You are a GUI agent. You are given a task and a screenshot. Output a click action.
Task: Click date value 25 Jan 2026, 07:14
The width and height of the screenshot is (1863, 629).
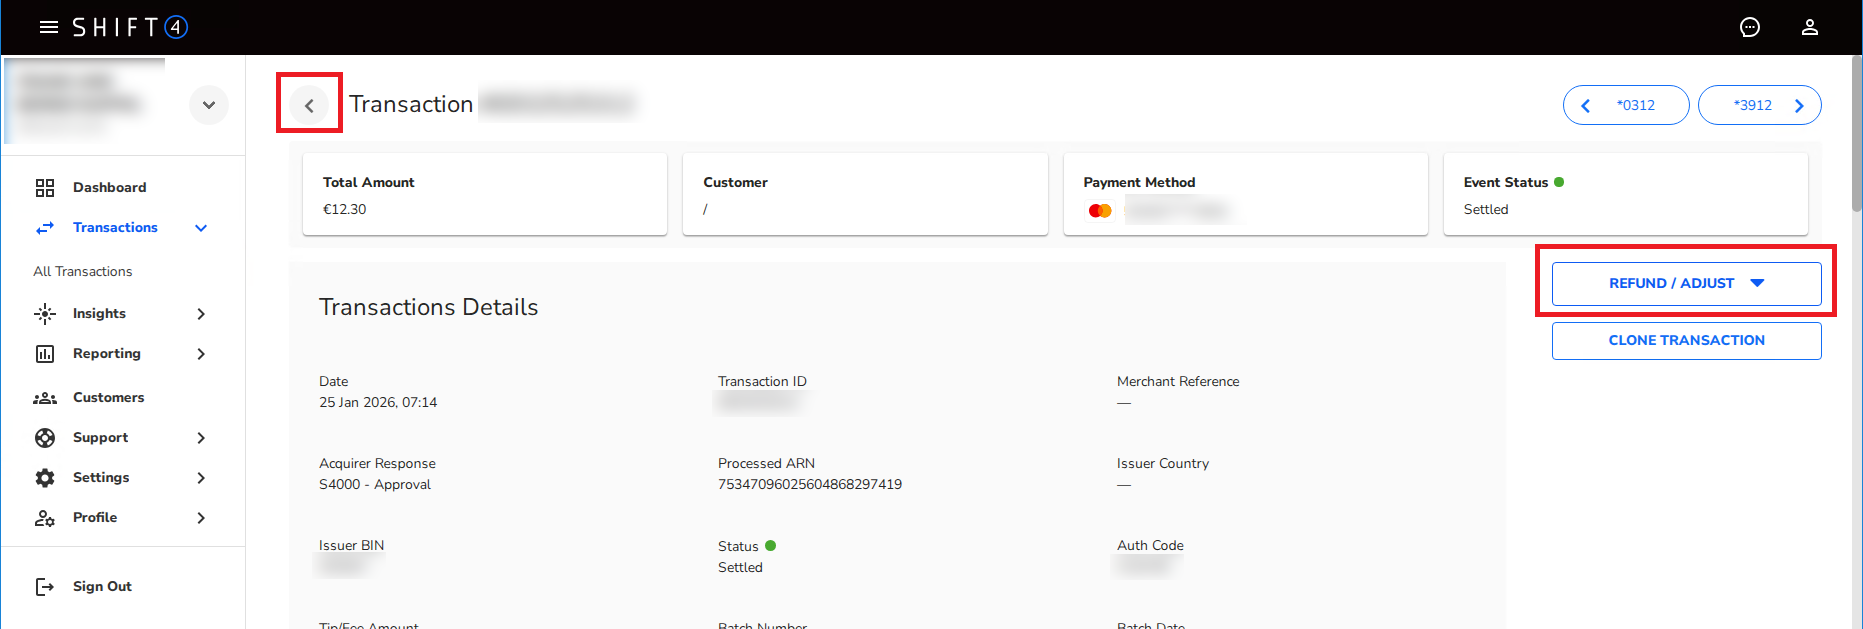pos(378,403)
